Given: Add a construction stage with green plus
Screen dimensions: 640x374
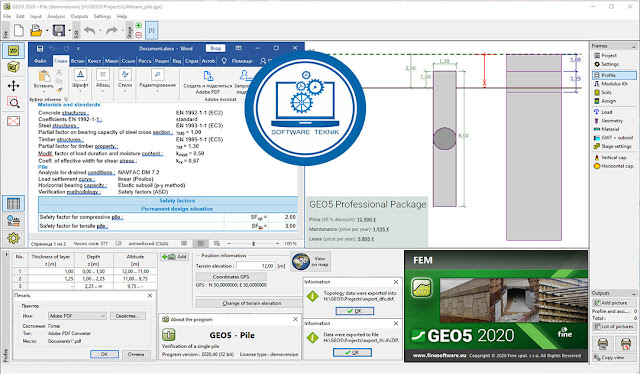Looking at the screenshot, I should pyautogui.click(x=138, y=26).
